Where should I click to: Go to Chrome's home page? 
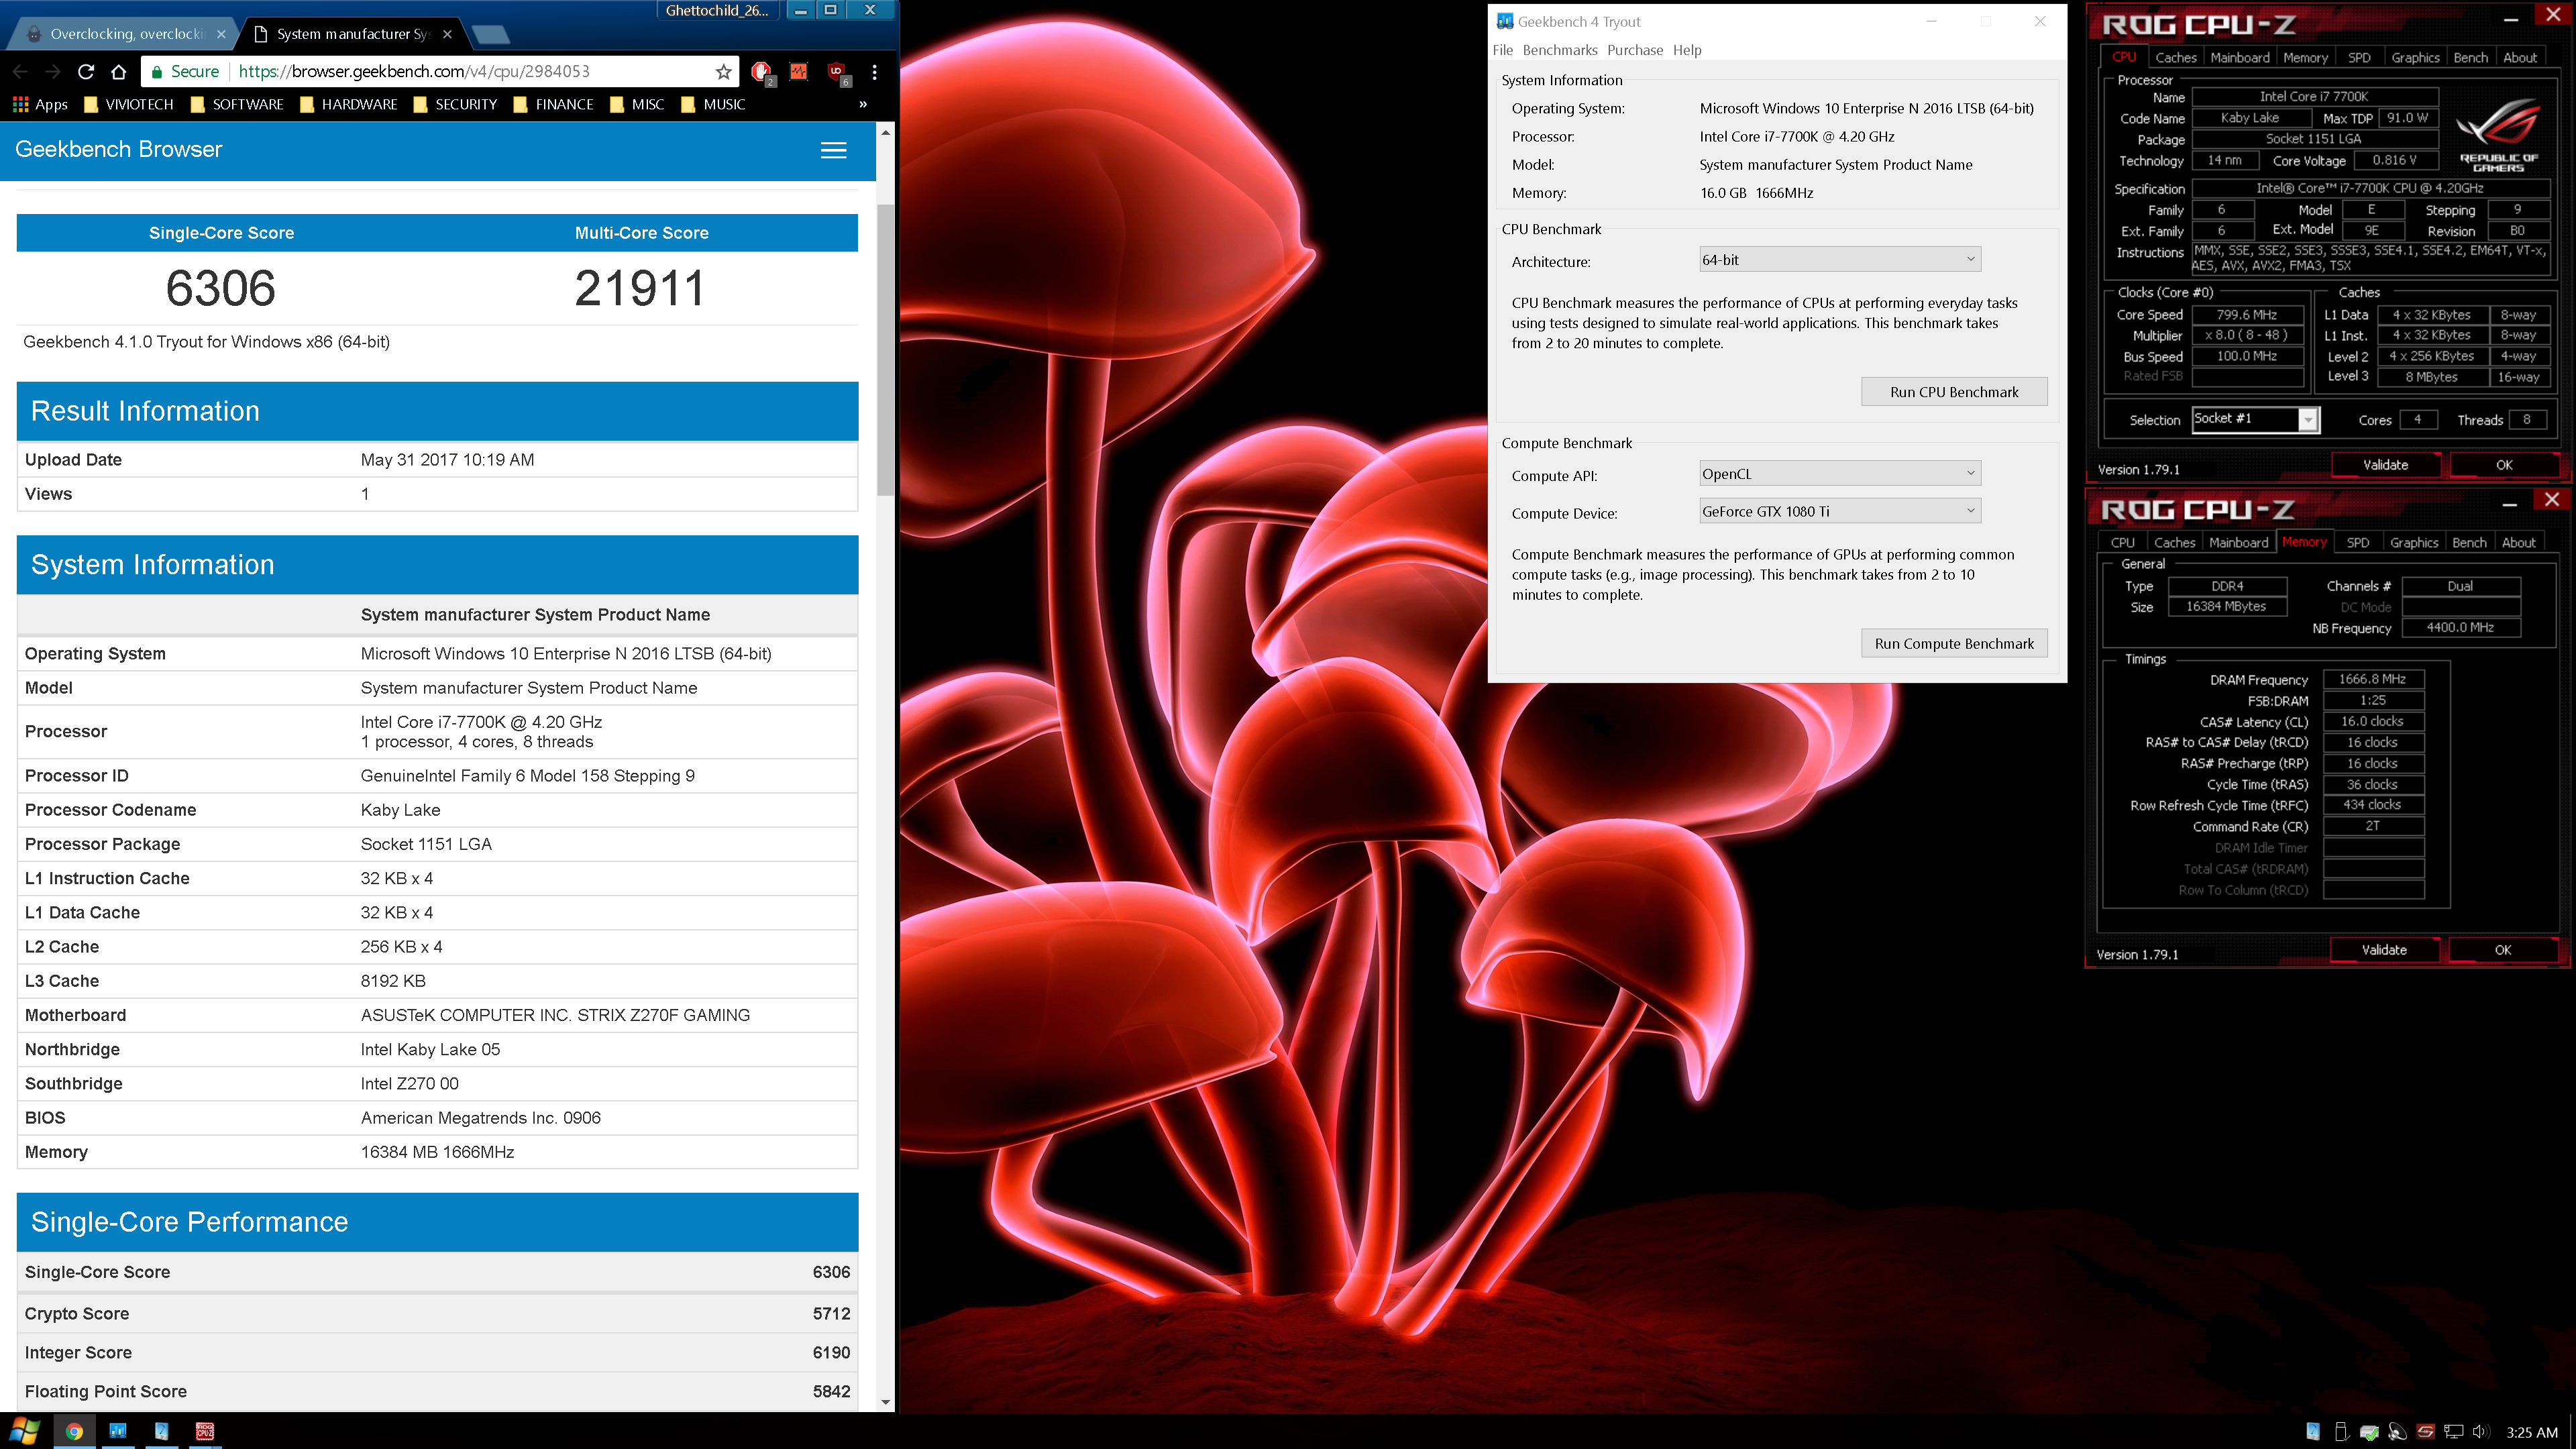click(119, 72)
